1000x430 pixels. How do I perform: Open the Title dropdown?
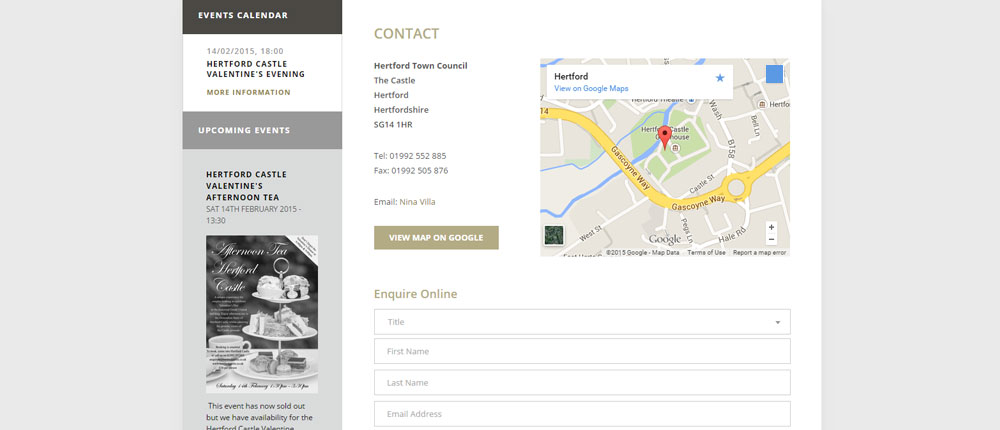coord(582,322)
